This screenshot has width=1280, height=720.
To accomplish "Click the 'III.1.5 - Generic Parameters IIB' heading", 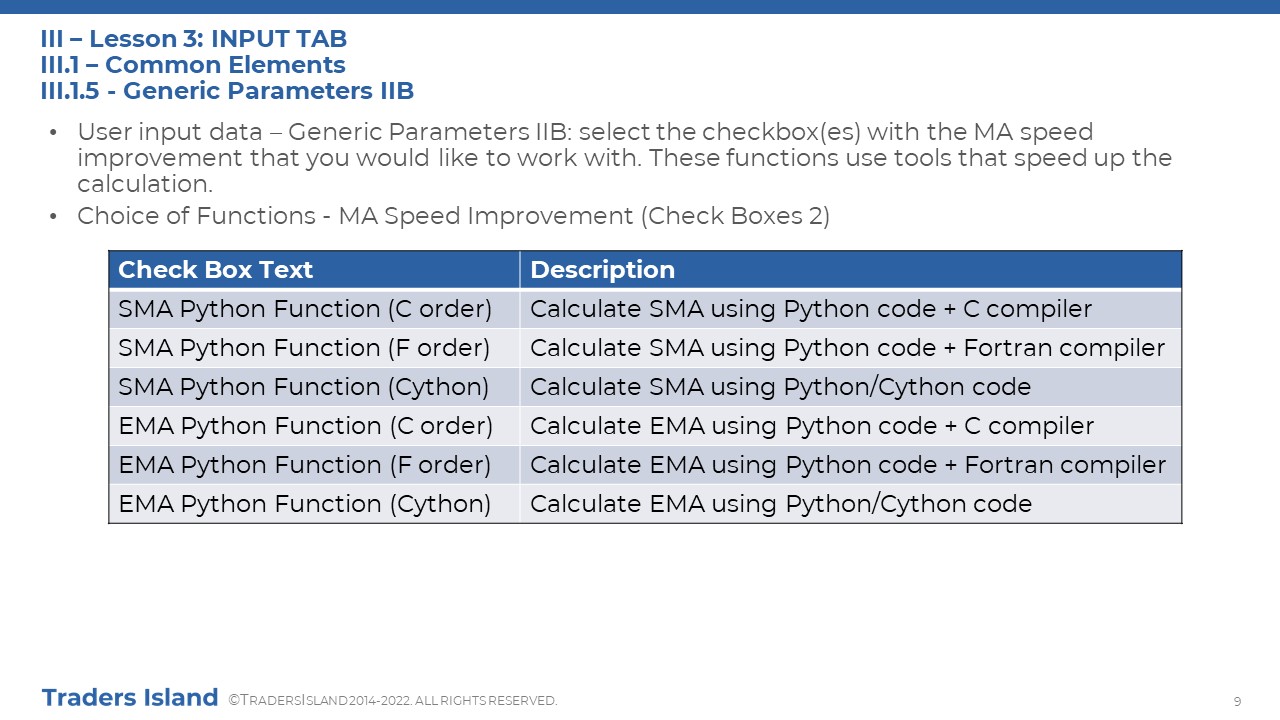I will 227,91.
